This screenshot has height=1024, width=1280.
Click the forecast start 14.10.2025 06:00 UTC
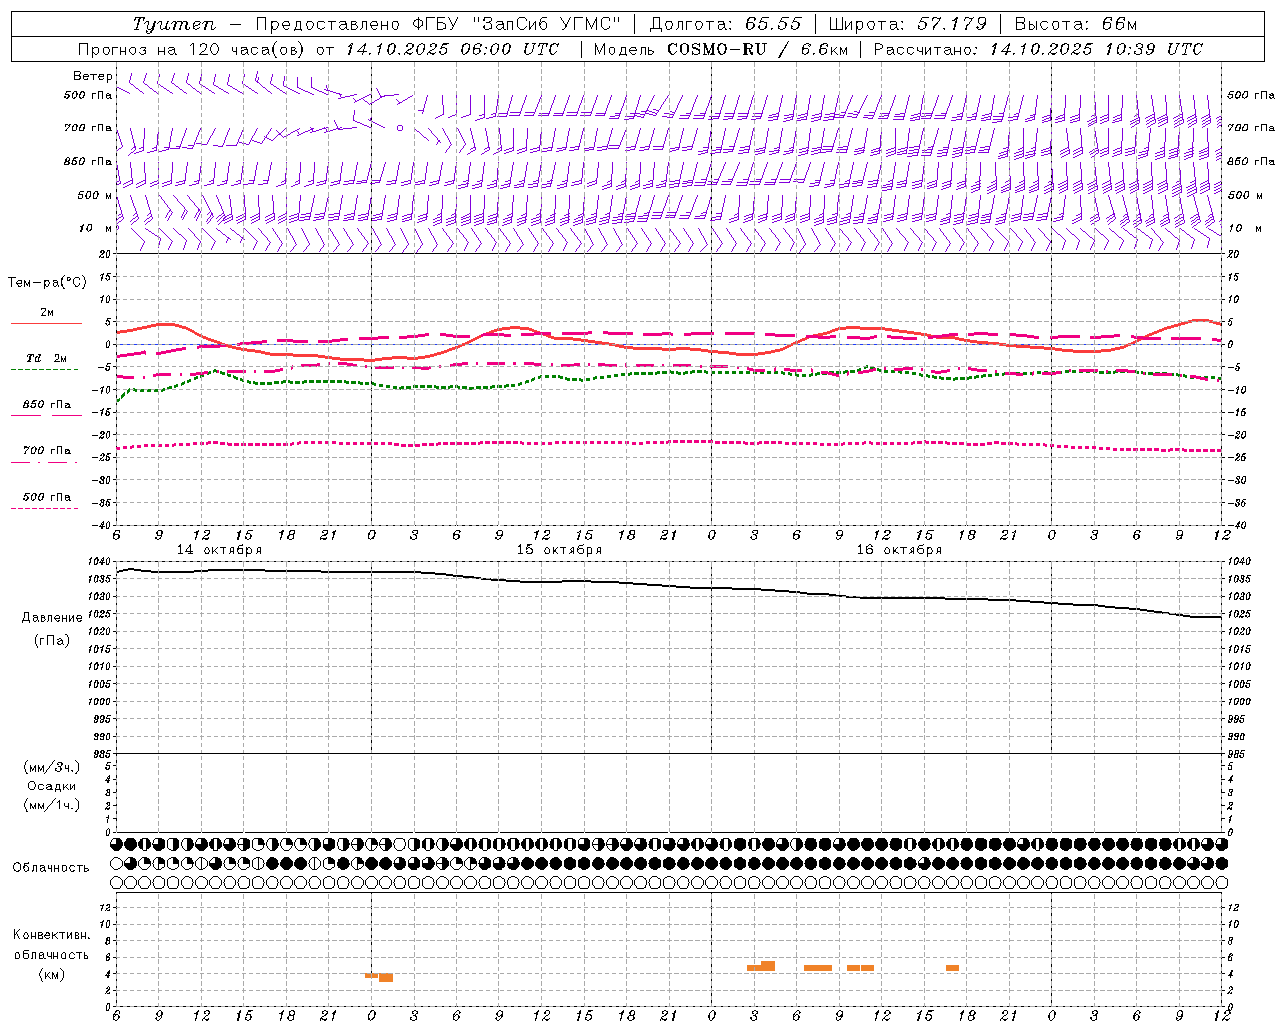point(452,49)
